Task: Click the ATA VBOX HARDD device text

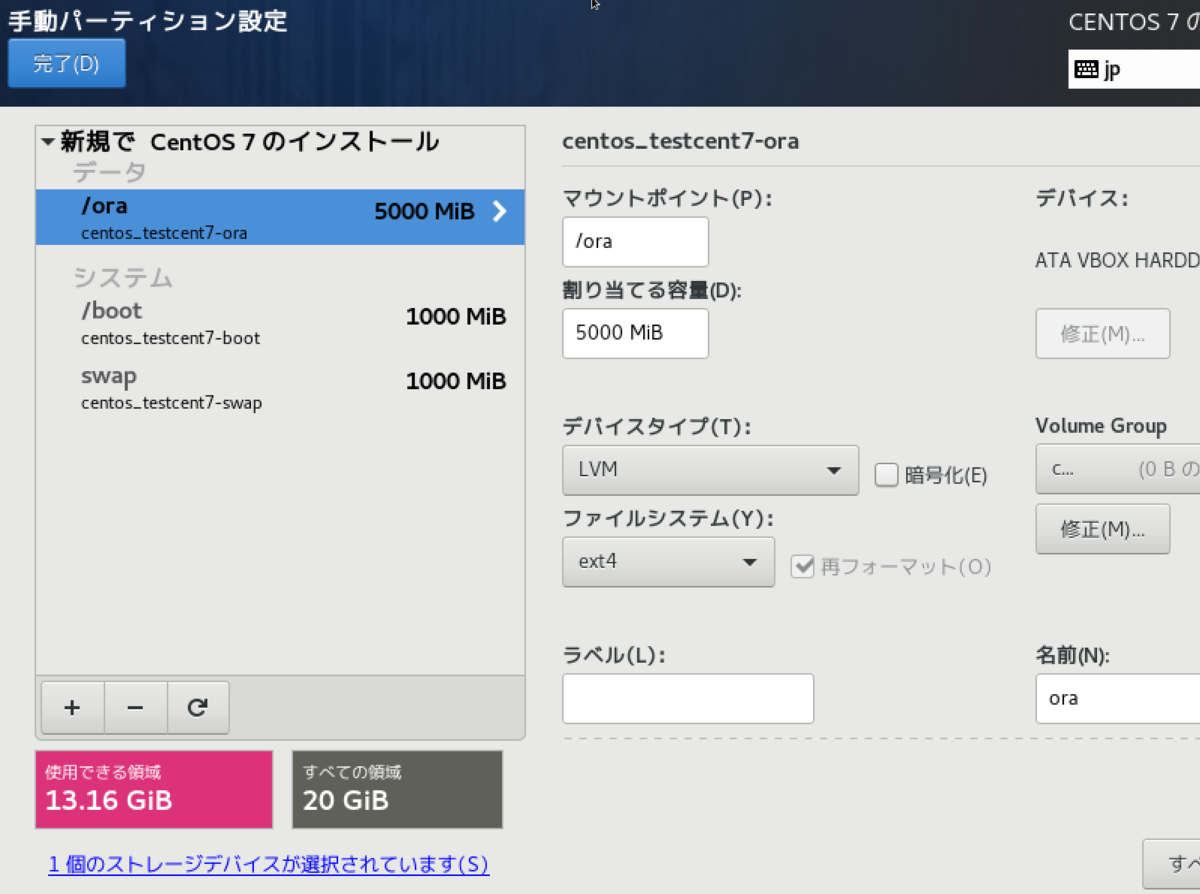Action: point(1117,260)
